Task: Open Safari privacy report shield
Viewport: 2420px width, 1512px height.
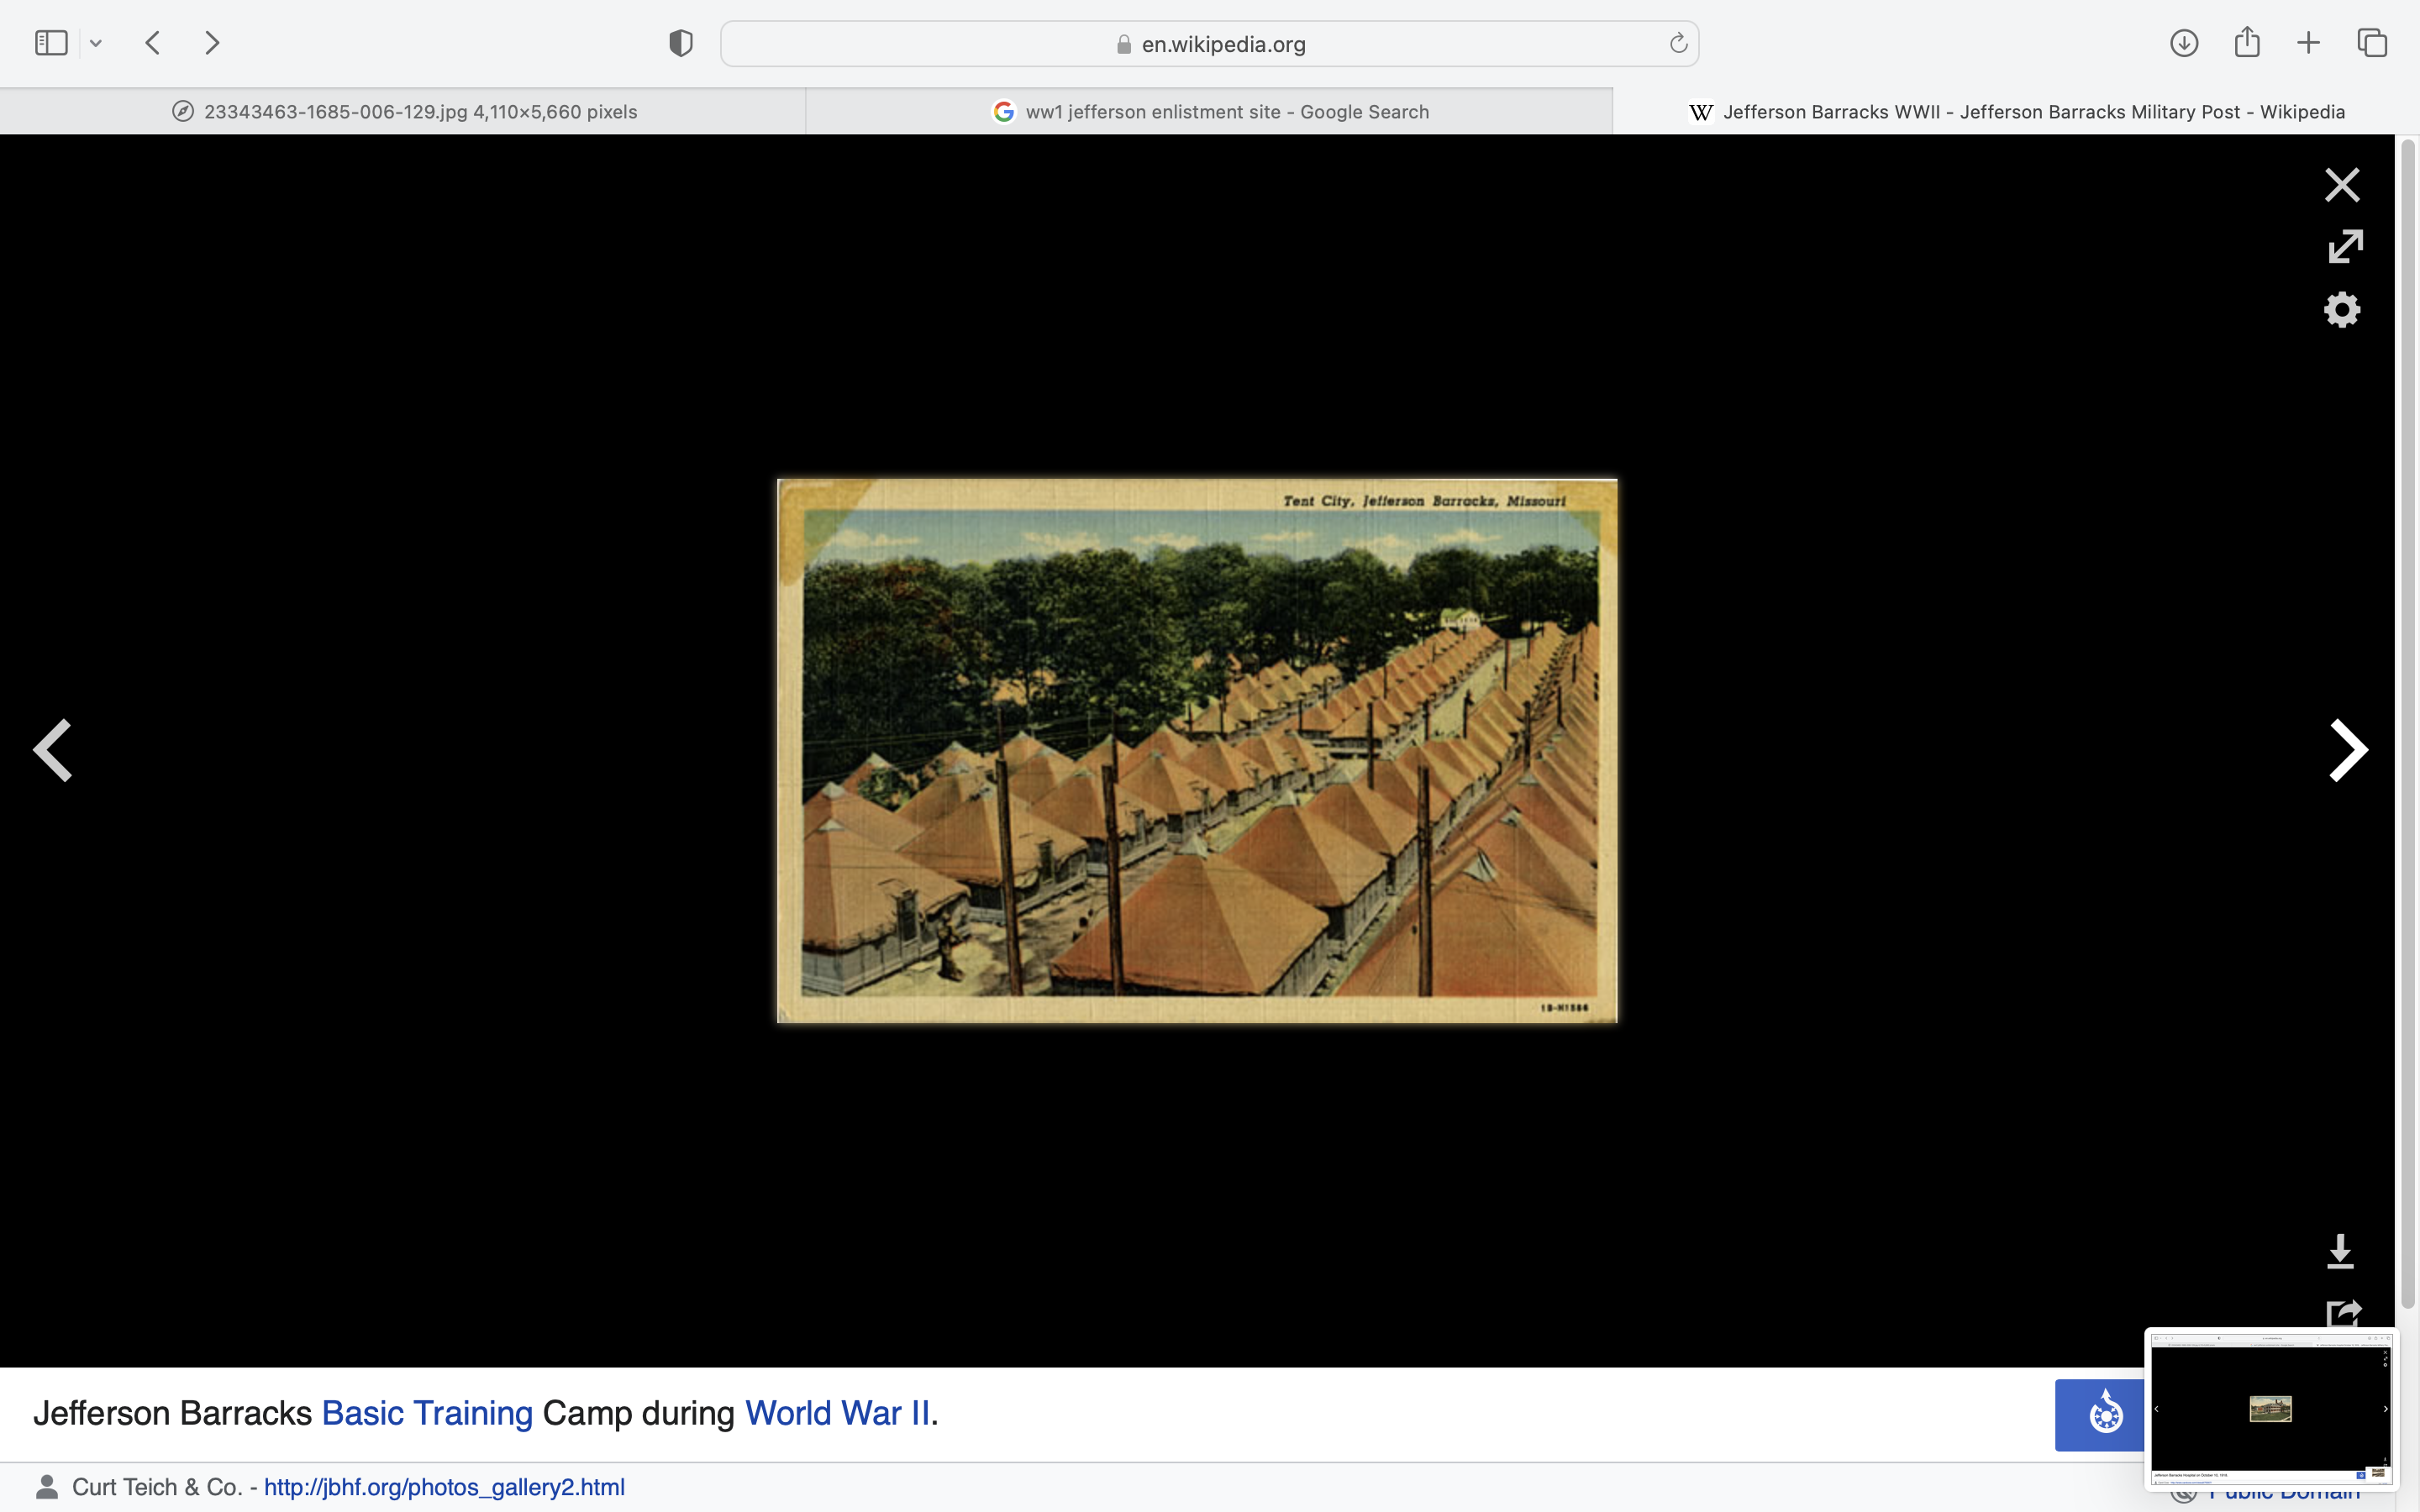Action: pos(681,43)
